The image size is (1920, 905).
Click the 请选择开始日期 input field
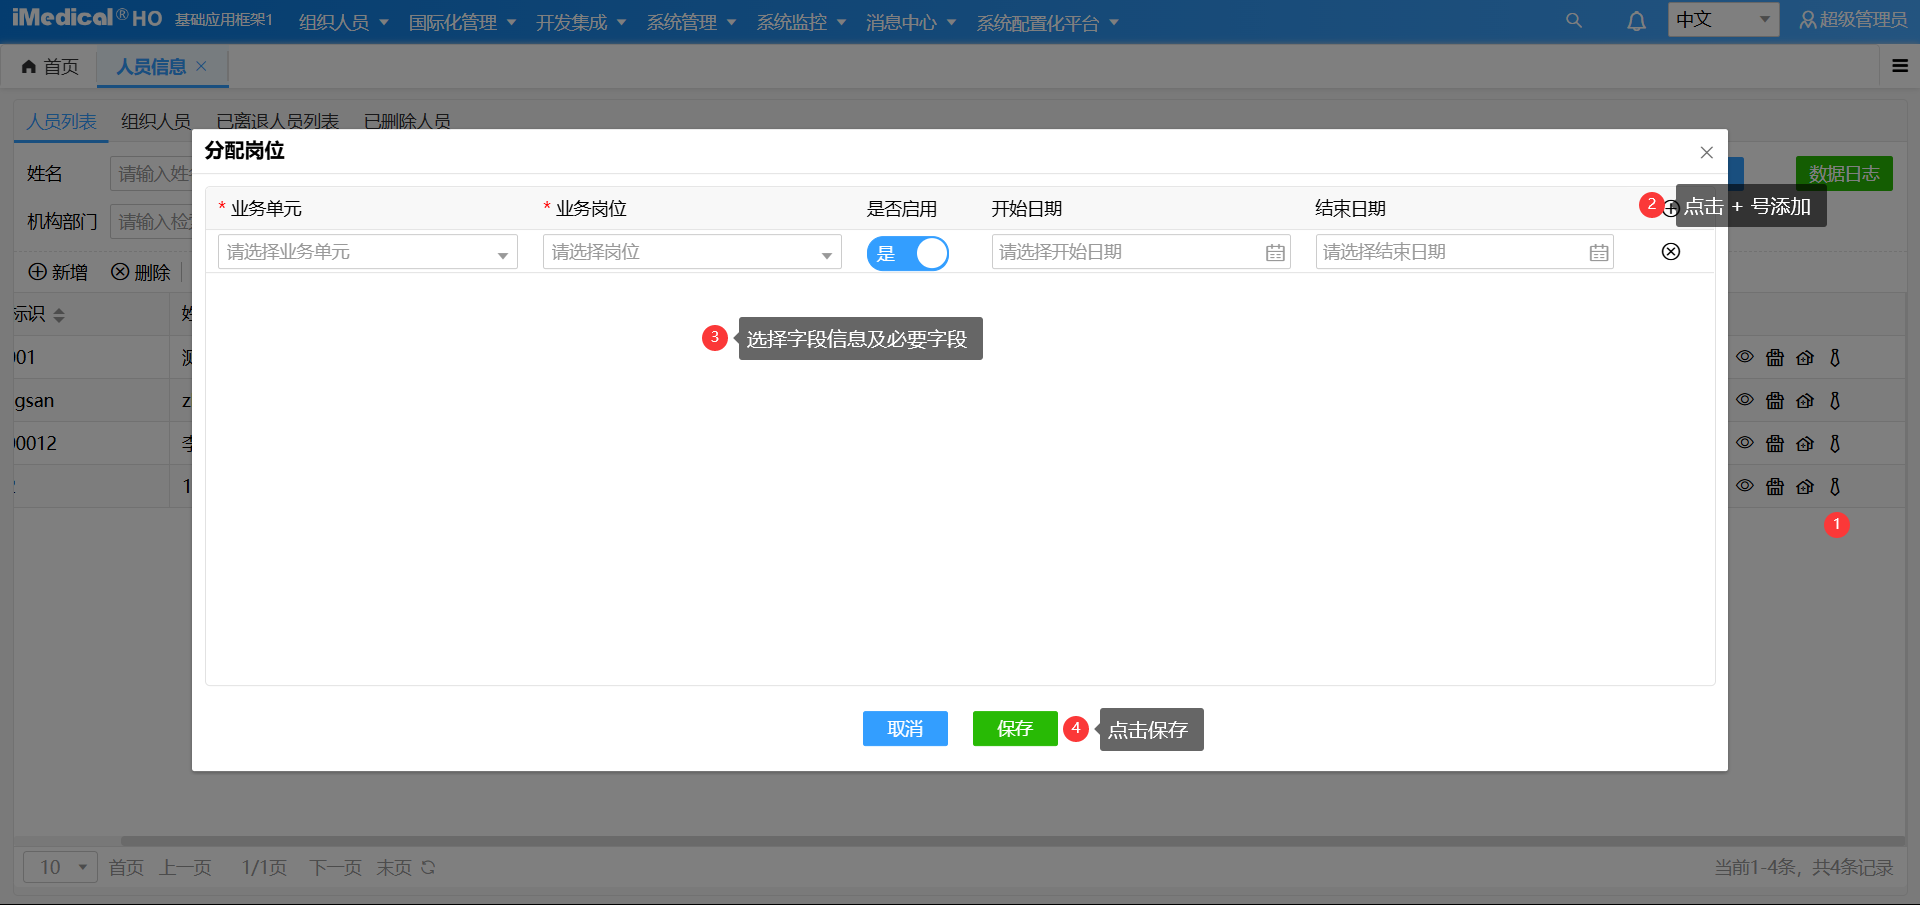pyautogui.click(x=1125, y=252)
